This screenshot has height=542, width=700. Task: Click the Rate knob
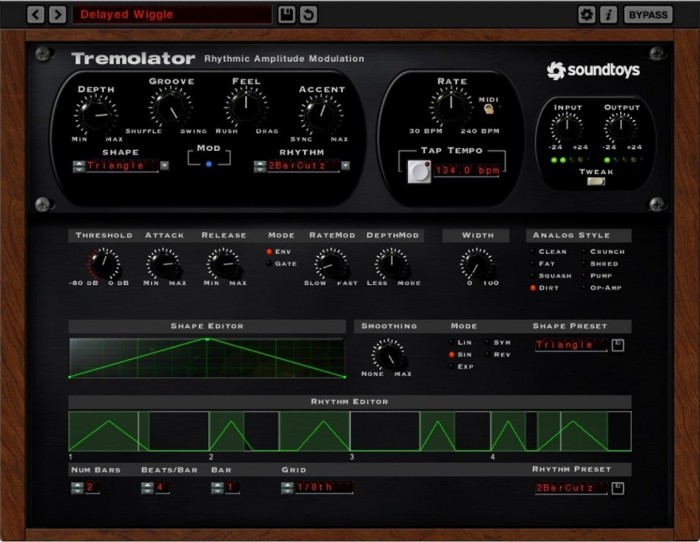(x=451, y=107)
